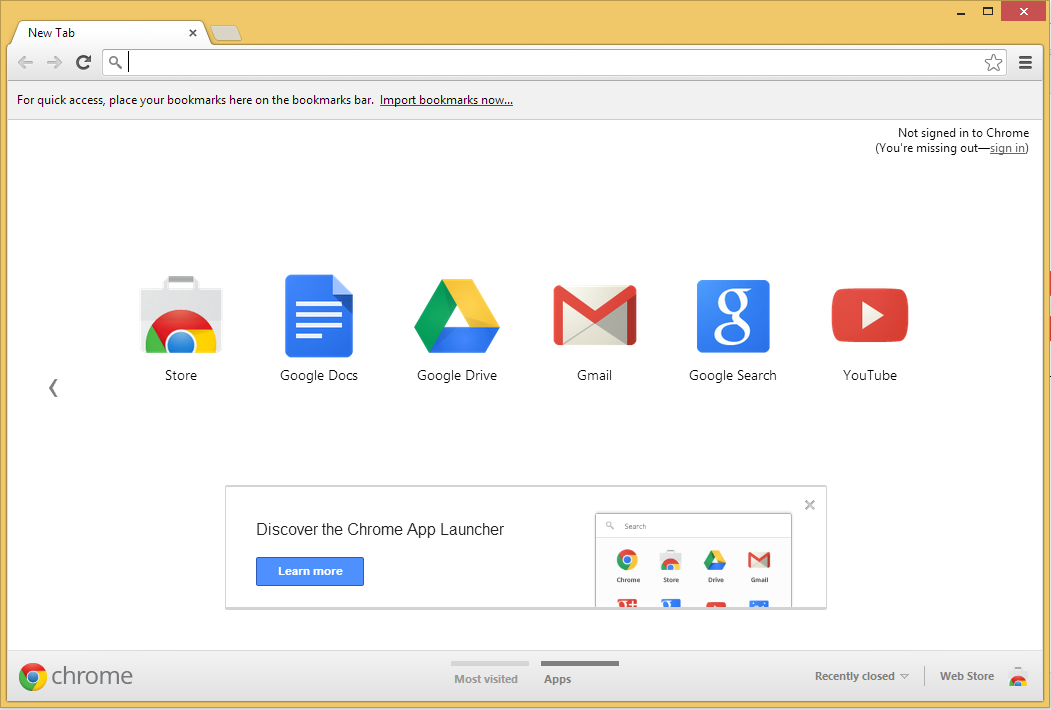Click the search magnifier in the omnibox

pos(115,62)
